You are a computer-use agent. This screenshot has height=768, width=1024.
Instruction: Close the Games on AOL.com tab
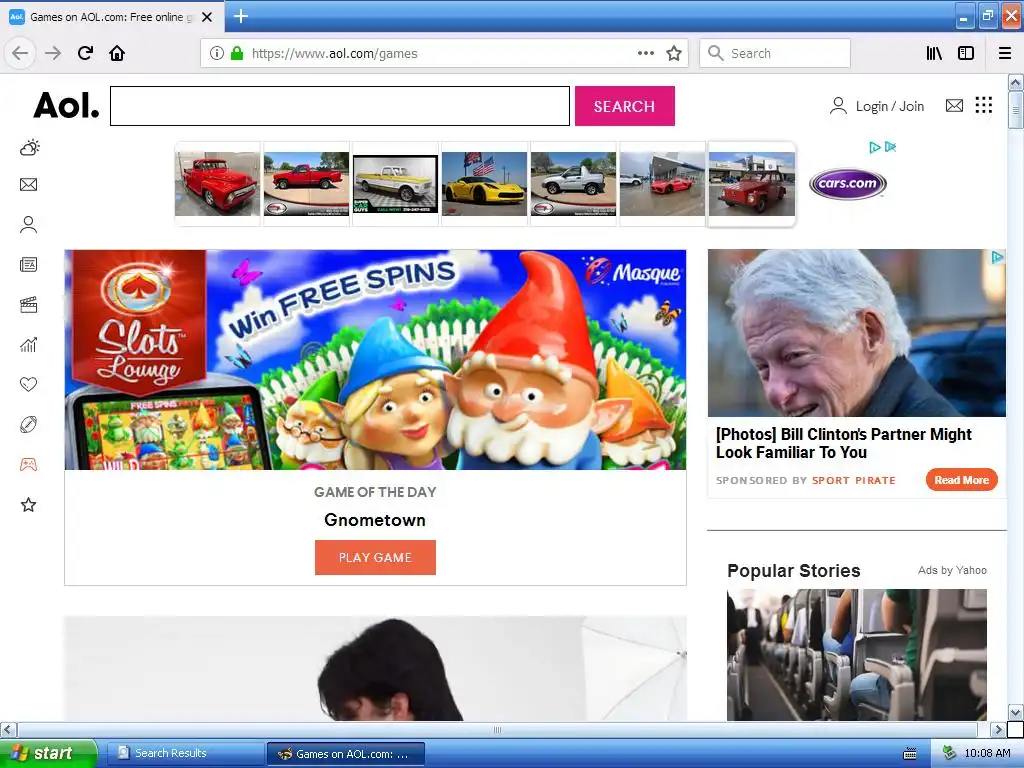coord(207,17)
